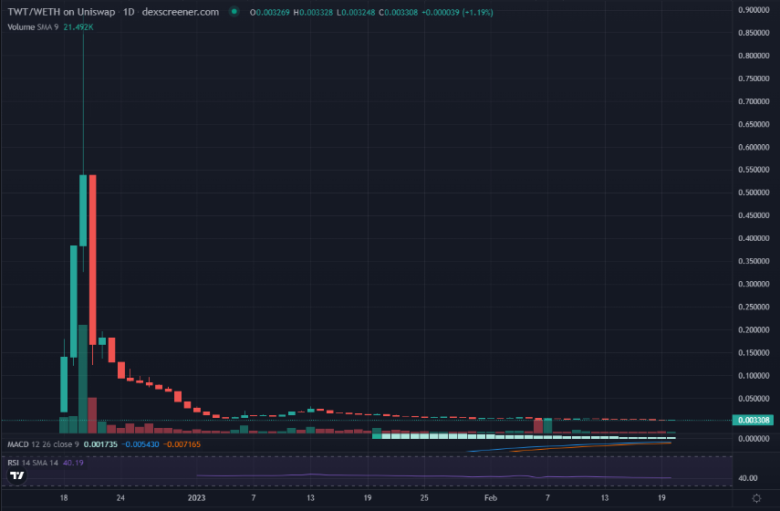Viewport: 780px width, 511px height.
Task: Open chart settings gear icon
Action: click(x=757, y=498)
